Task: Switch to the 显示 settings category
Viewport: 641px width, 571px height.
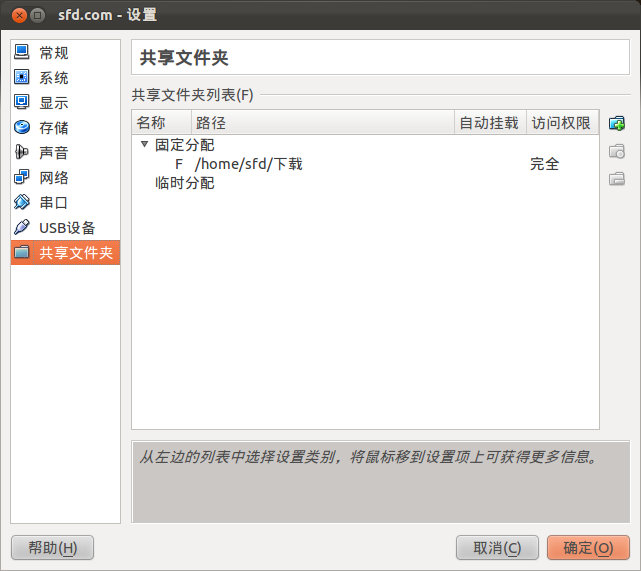Action: click(54, 103)
